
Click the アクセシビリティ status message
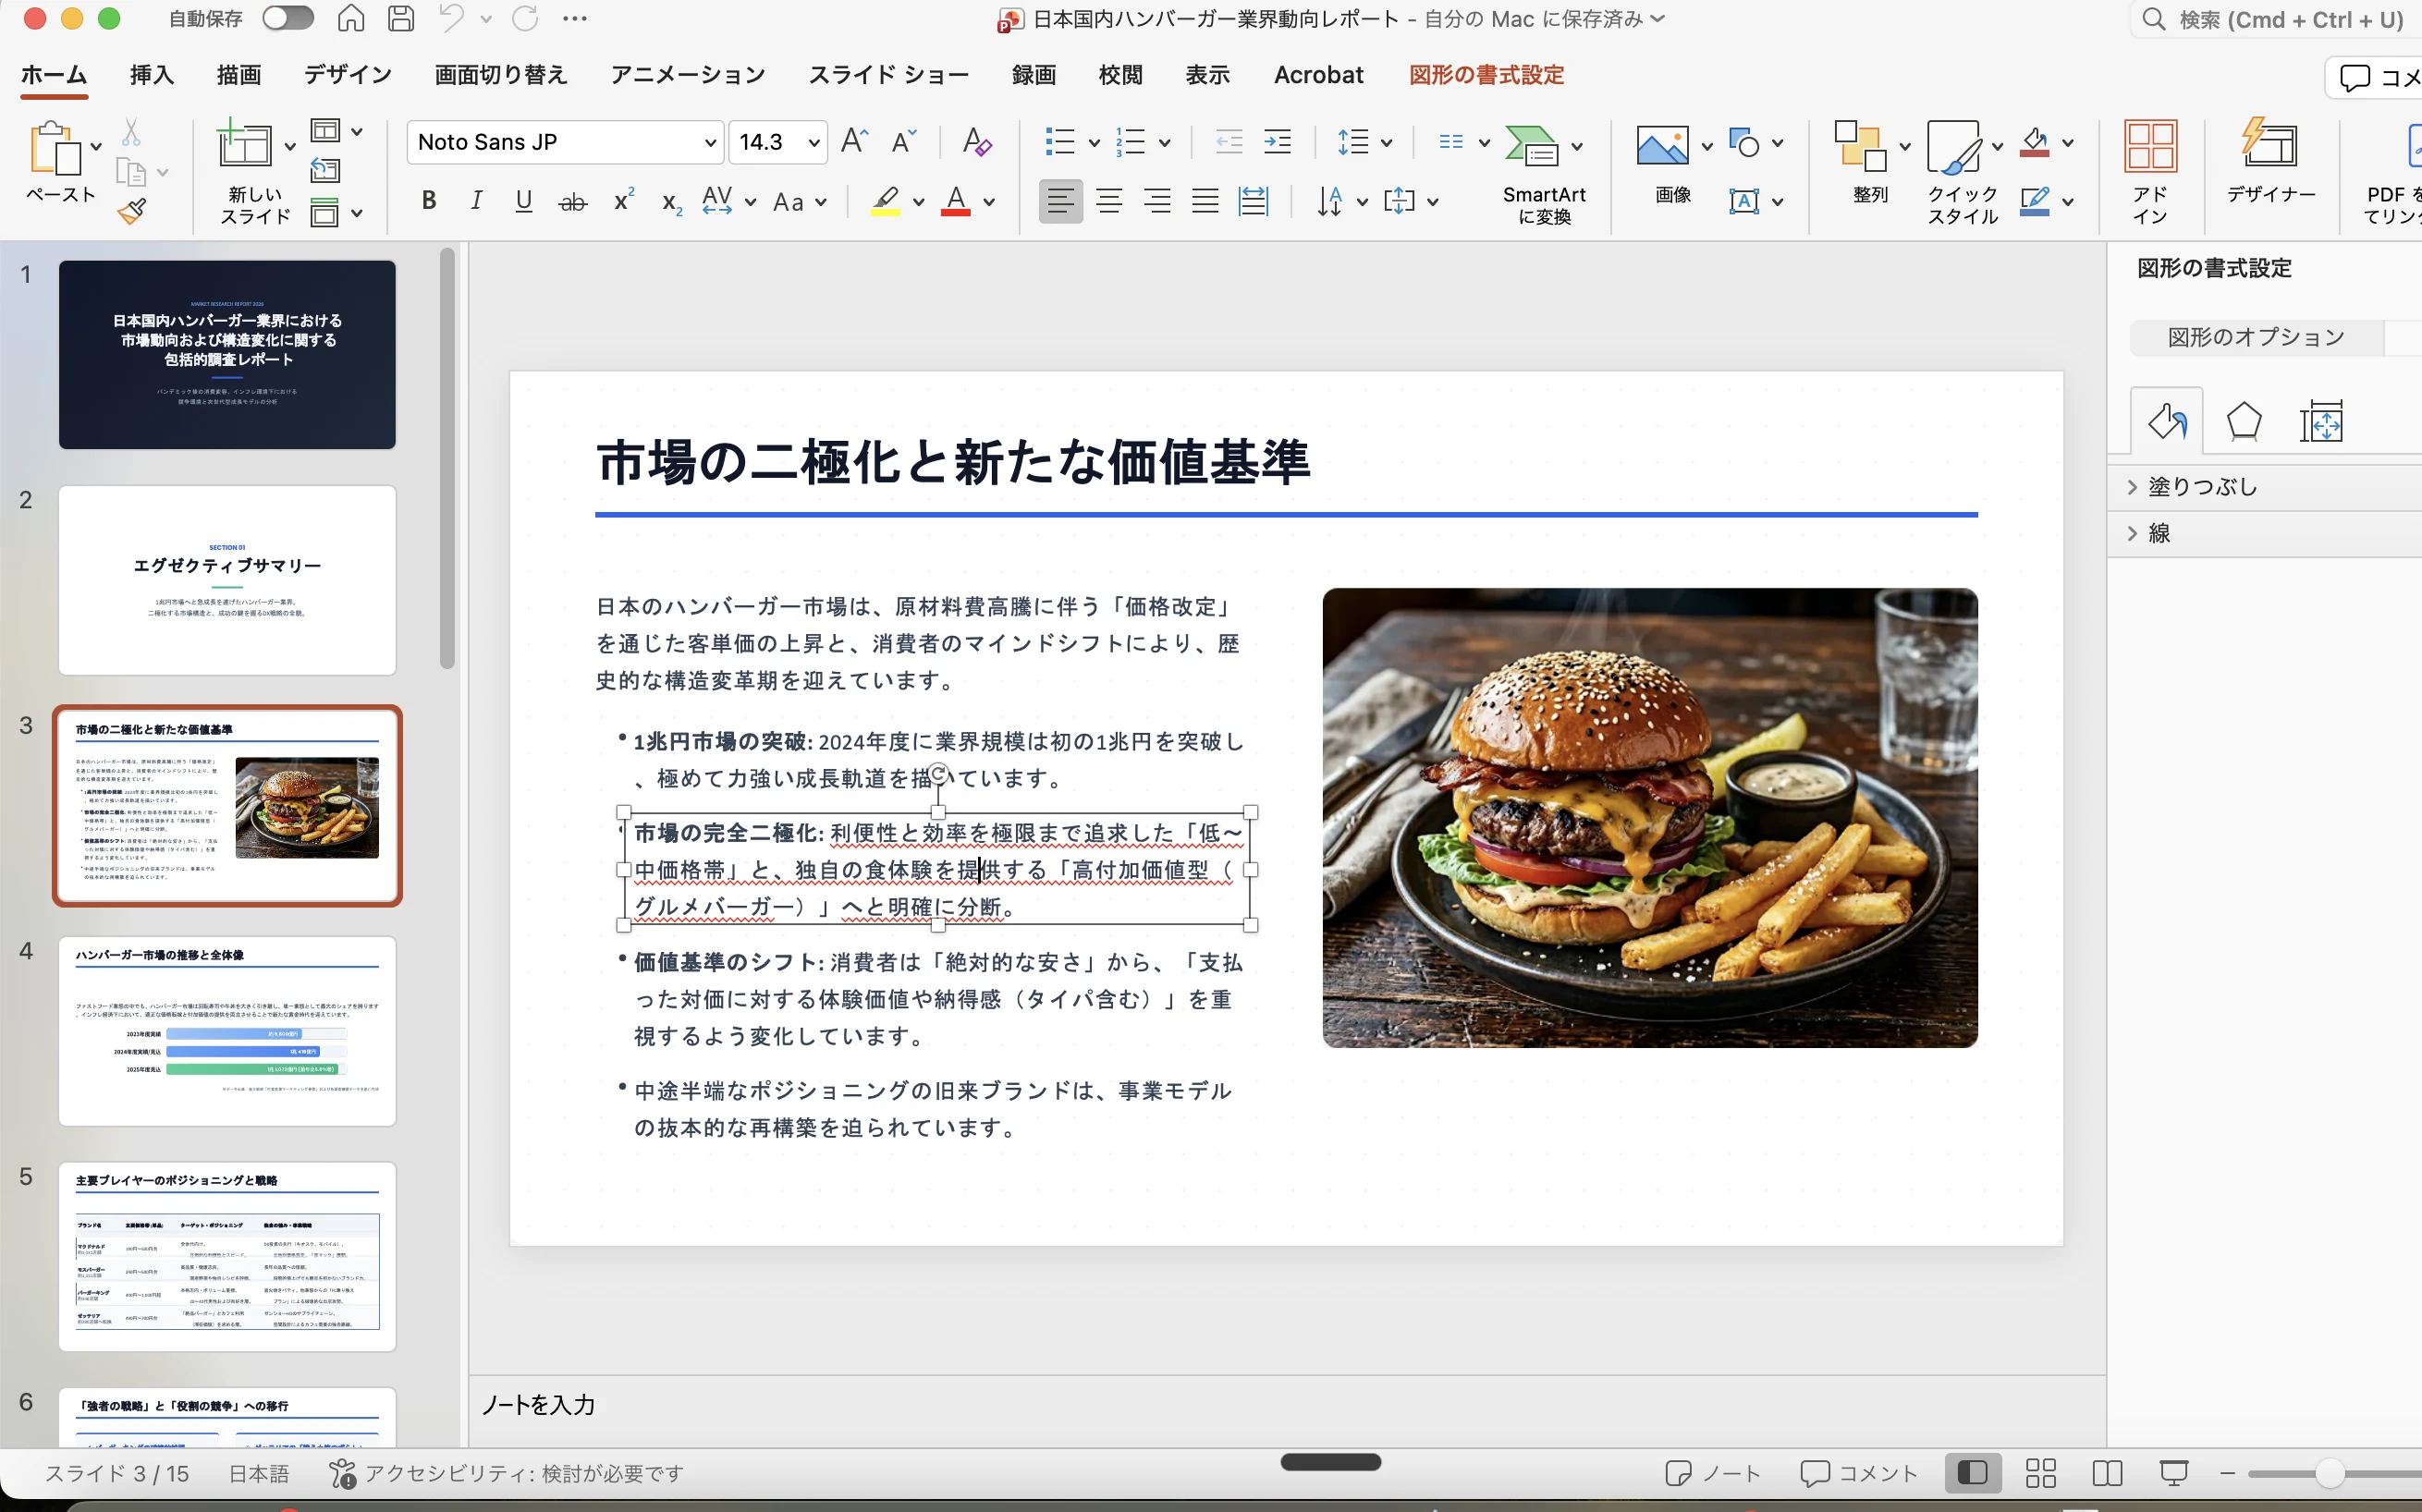506,1473
